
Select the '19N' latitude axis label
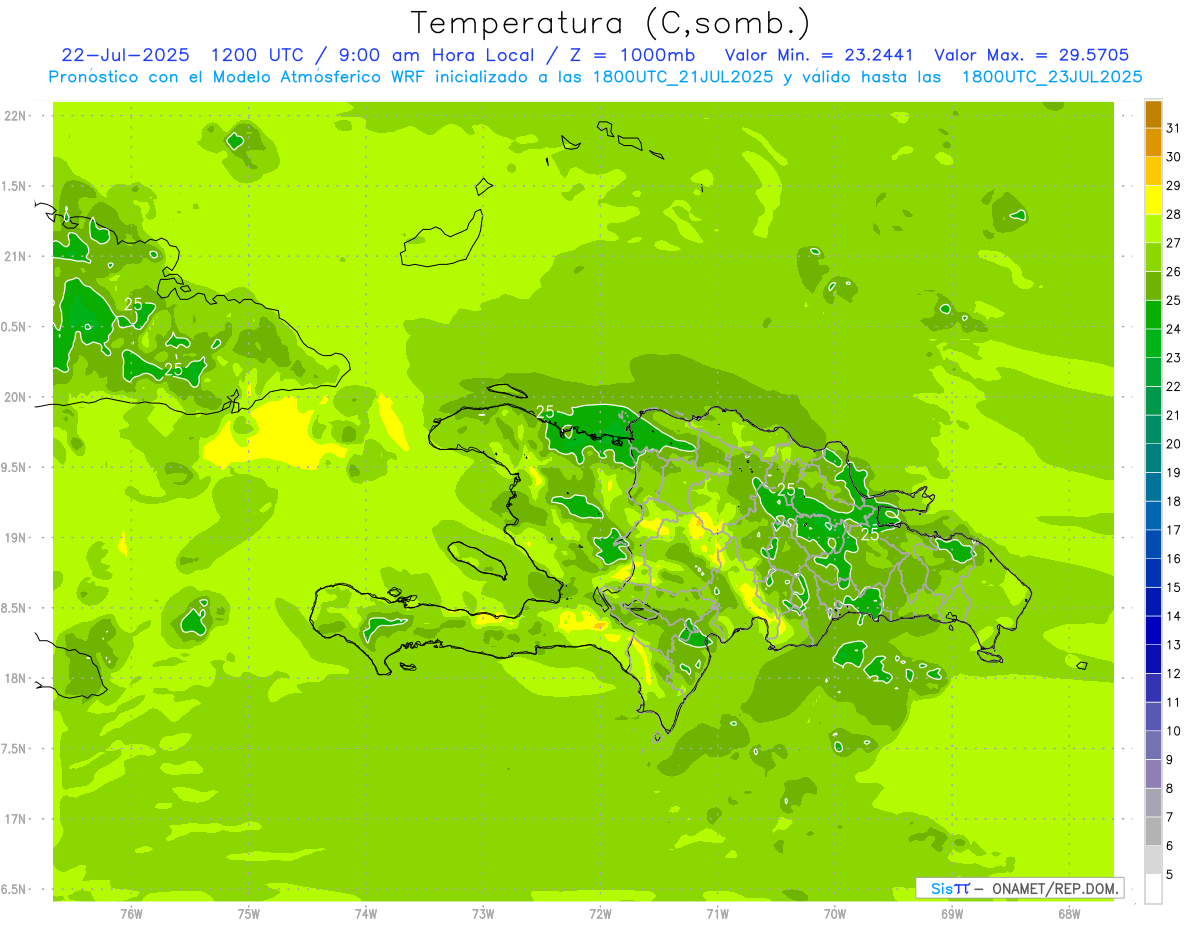15,537
